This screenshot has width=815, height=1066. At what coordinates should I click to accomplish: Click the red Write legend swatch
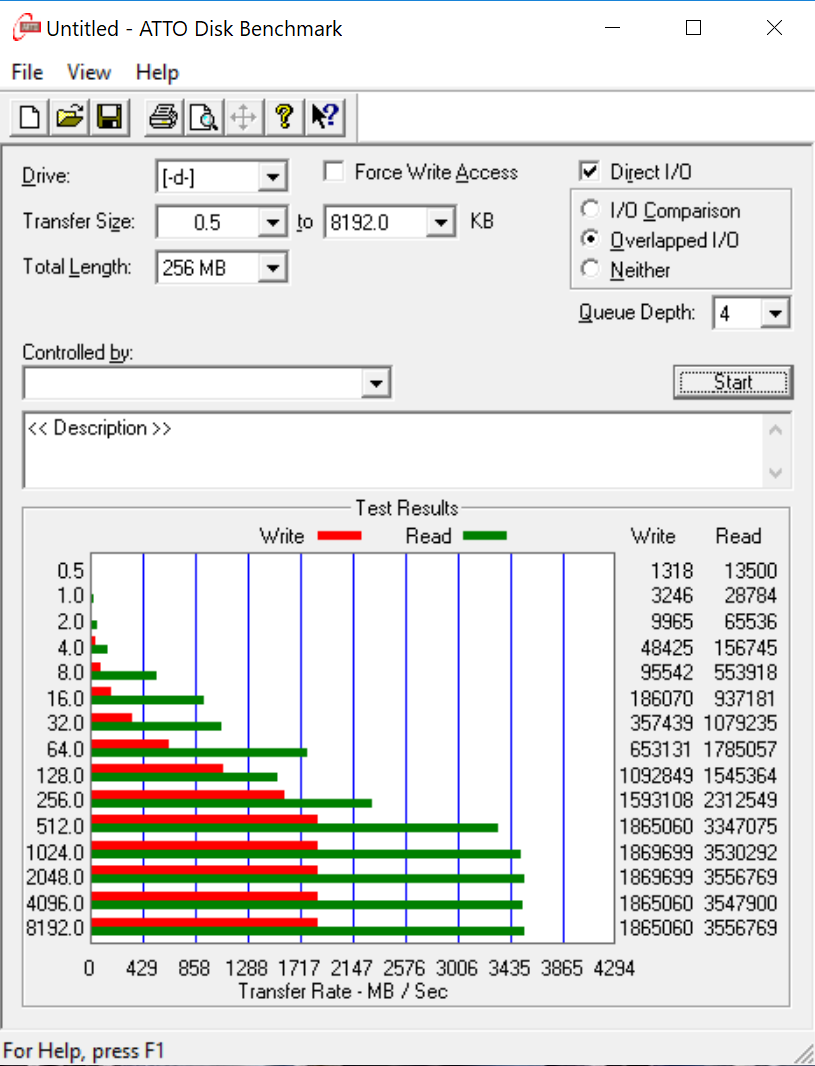pyautogui.click(x=340, y=536)
